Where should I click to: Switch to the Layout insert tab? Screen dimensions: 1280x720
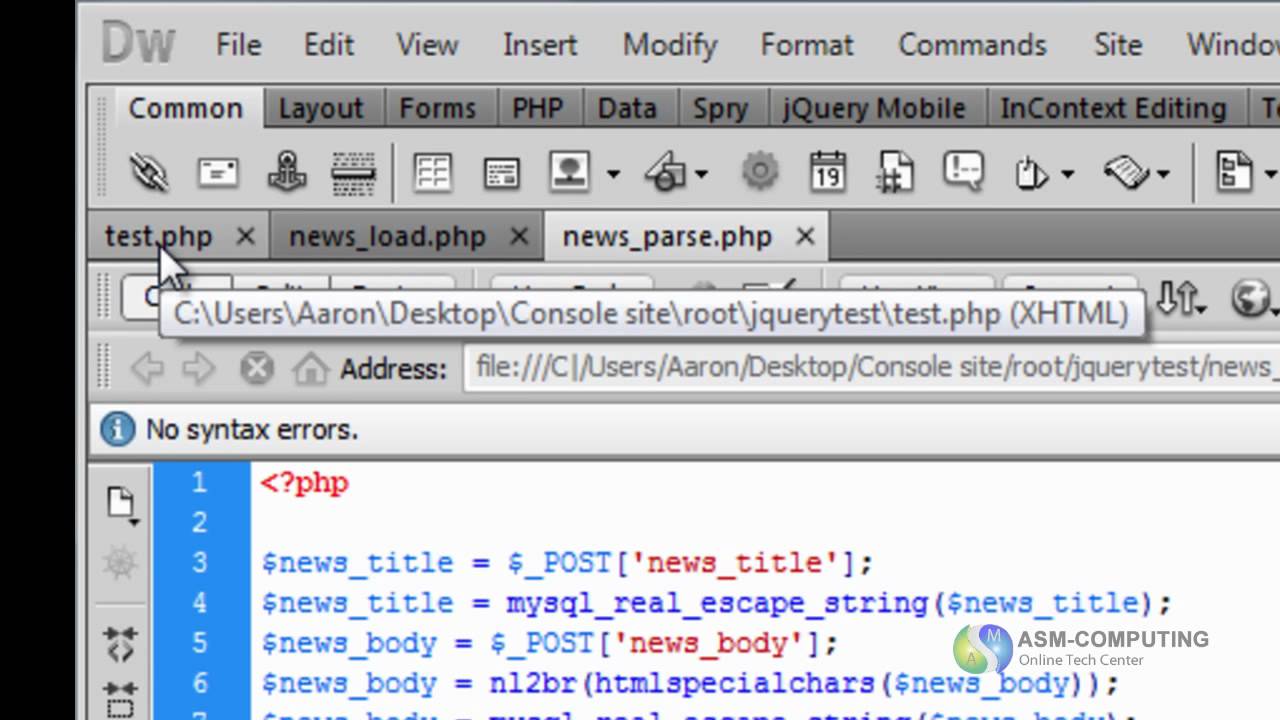pos(320,108)
